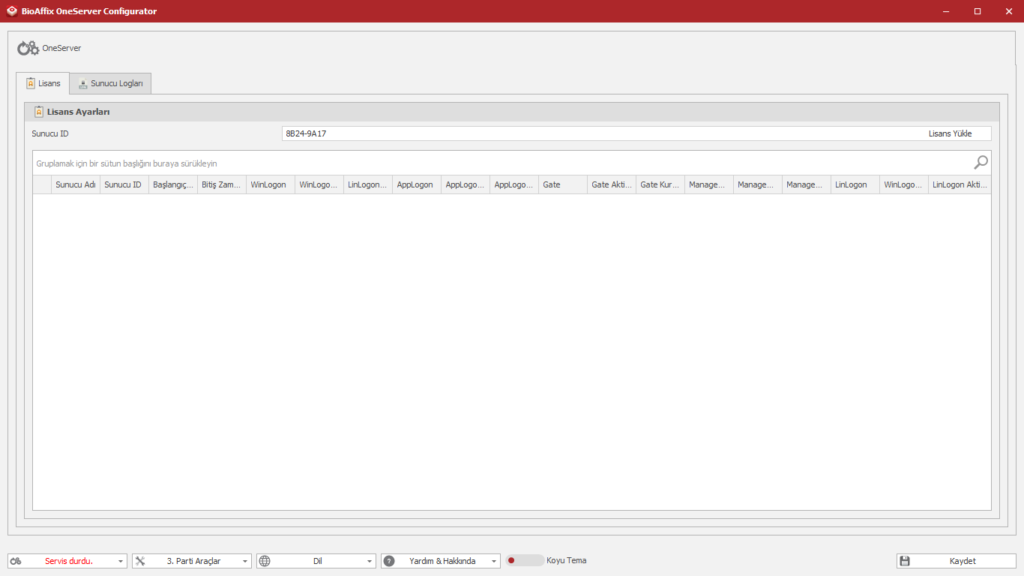
Task: Click the Gate column header
Action: coord(562,185)
